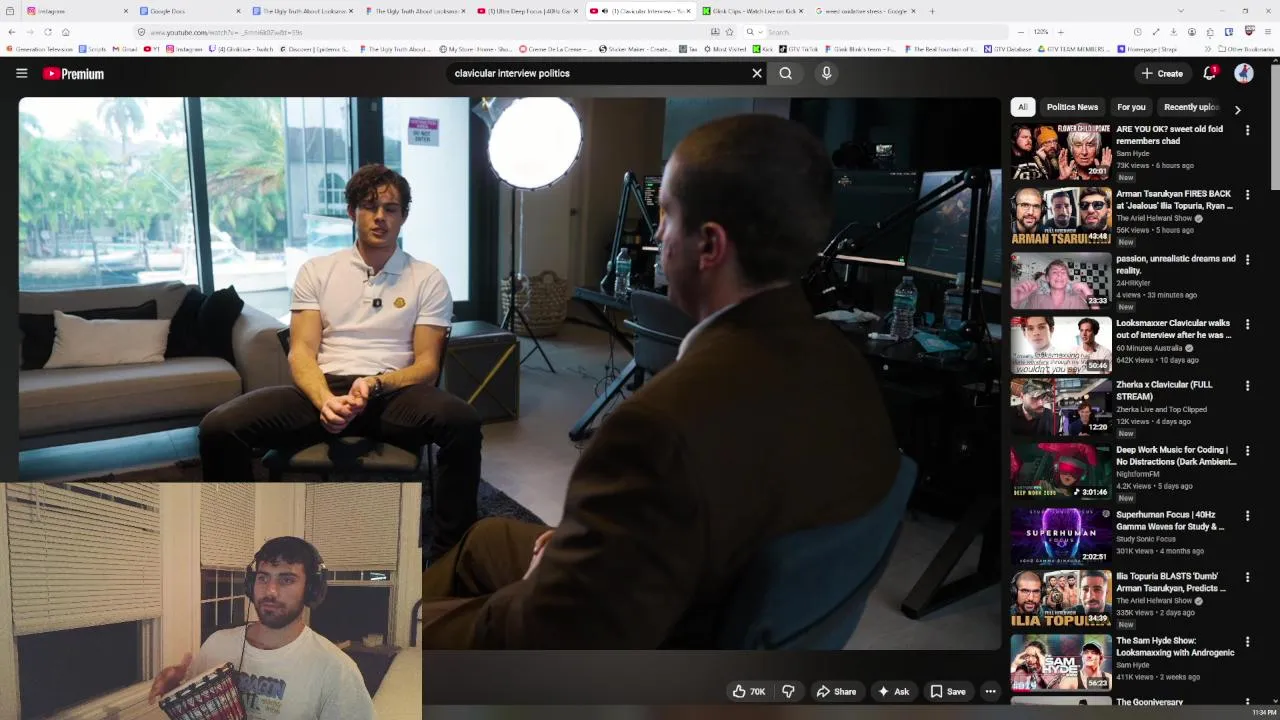This screenshot has width=1280, height=720.
Task: Reload the current page
Action: point(47,32)
